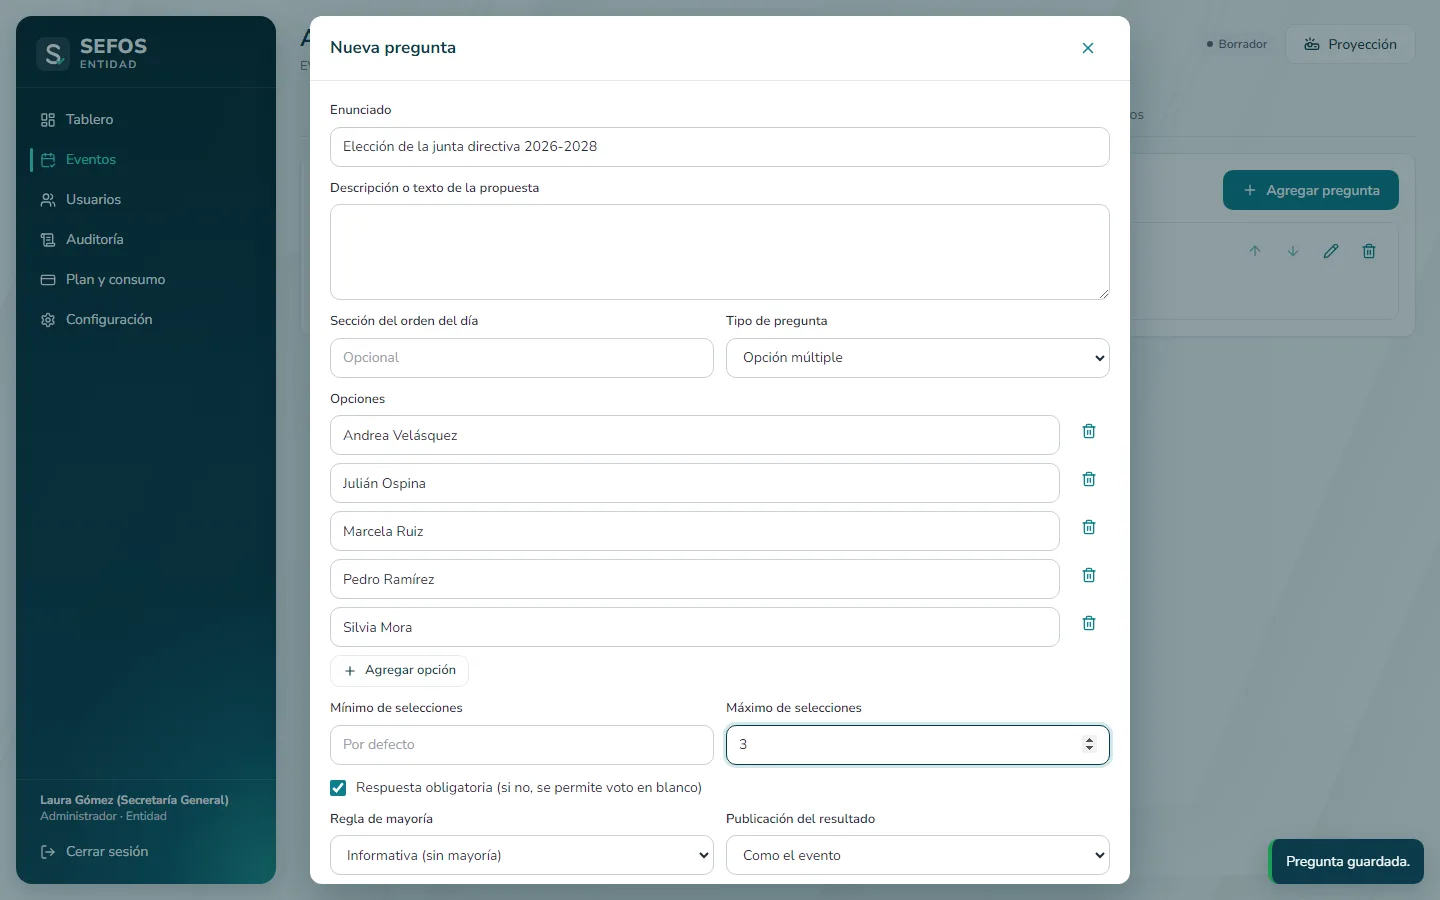Open Proyección view
Screen dimensions: 1440x900
[1350, 44]
